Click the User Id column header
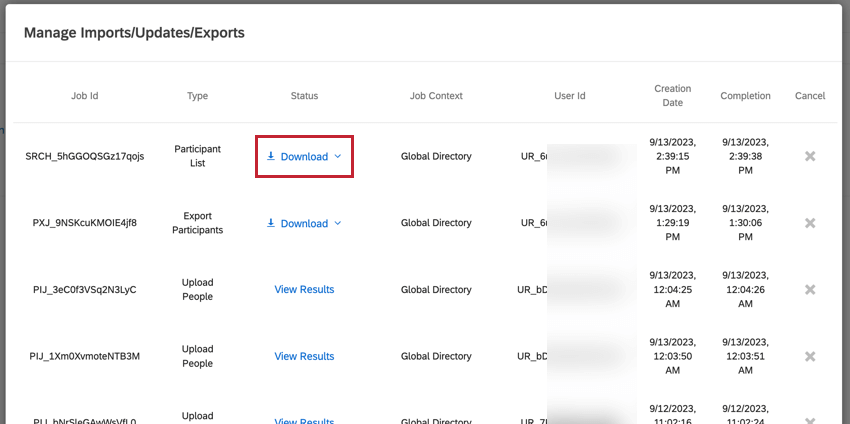This screenshot has width=850, height=424. pos(570,96)
